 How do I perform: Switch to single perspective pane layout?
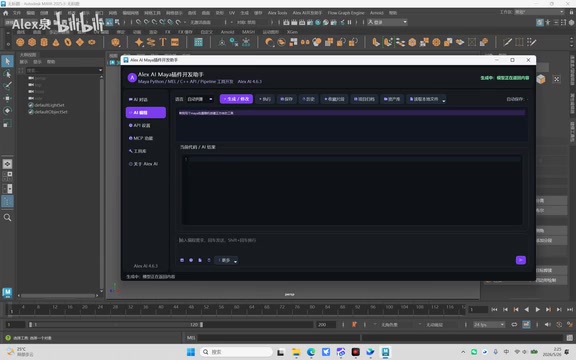(7, 164)
